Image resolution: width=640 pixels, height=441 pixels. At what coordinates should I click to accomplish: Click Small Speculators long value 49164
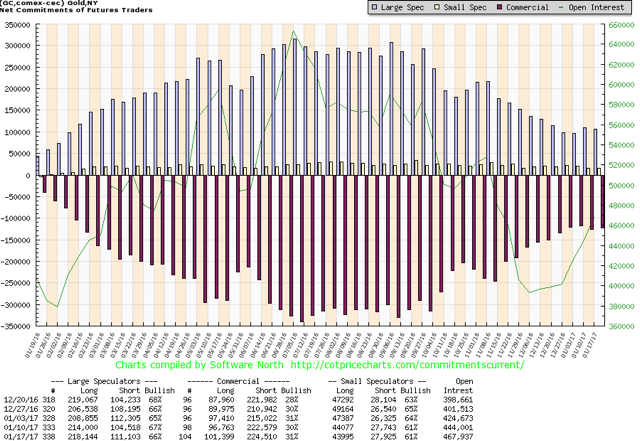342,409
